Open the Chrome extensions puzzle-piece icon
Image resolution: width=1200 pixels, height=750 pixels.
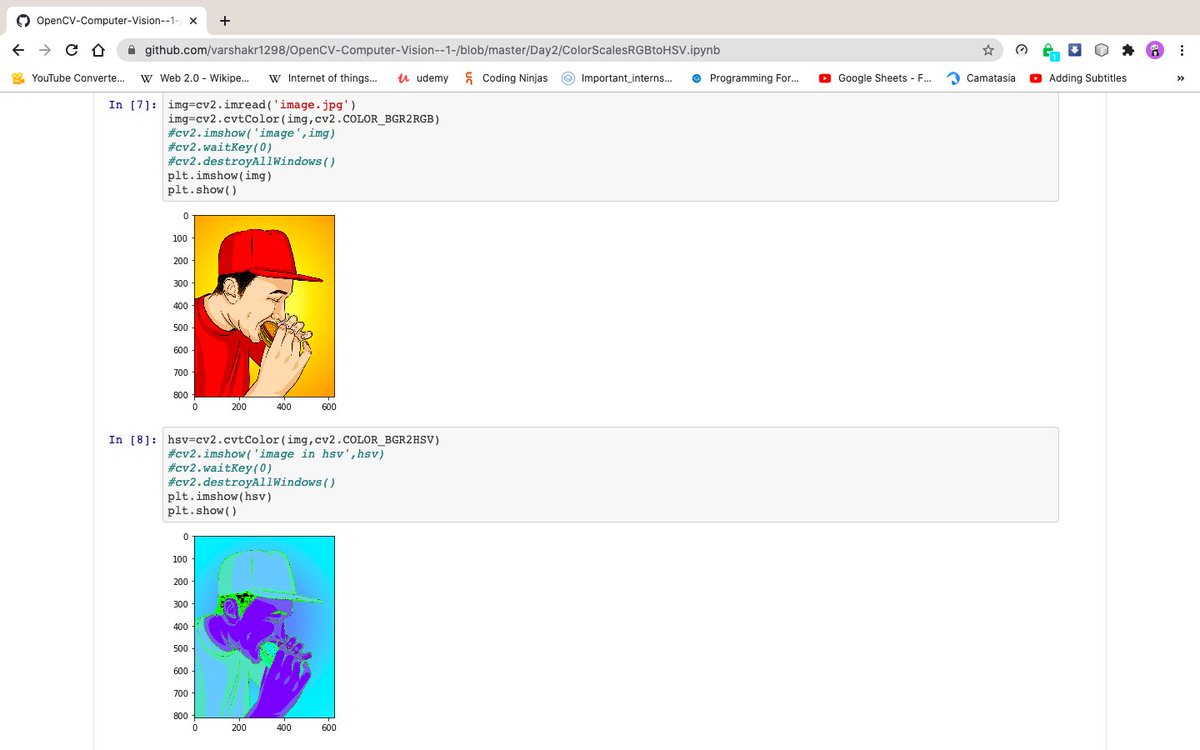click(1129, 49)
